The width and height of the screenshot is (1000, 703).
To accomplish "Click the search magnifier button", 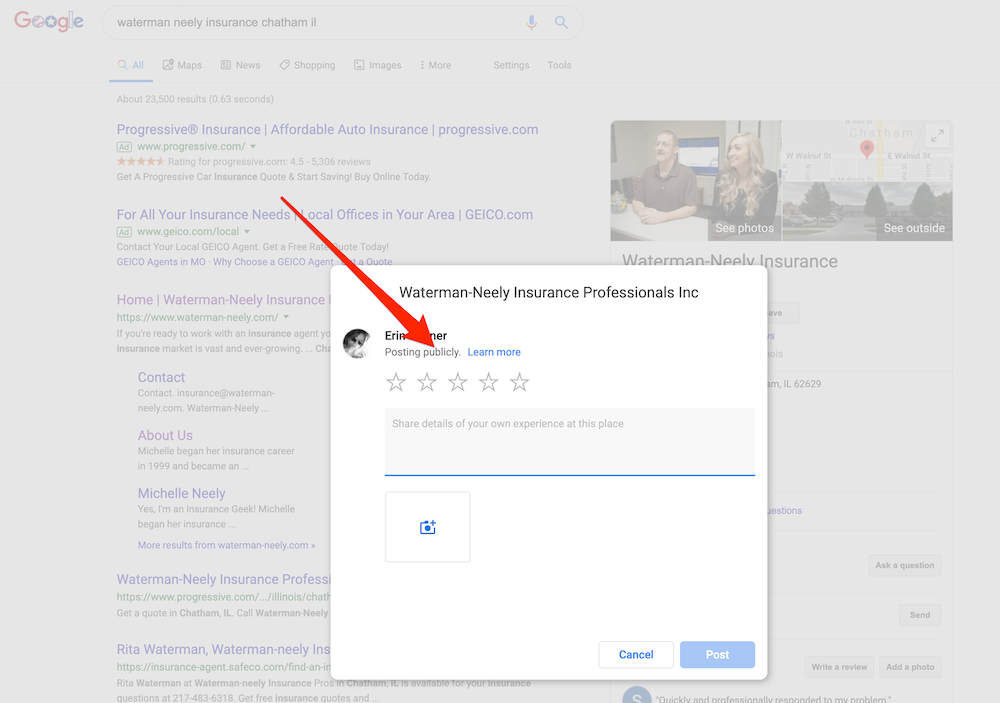I will (561, 22).
